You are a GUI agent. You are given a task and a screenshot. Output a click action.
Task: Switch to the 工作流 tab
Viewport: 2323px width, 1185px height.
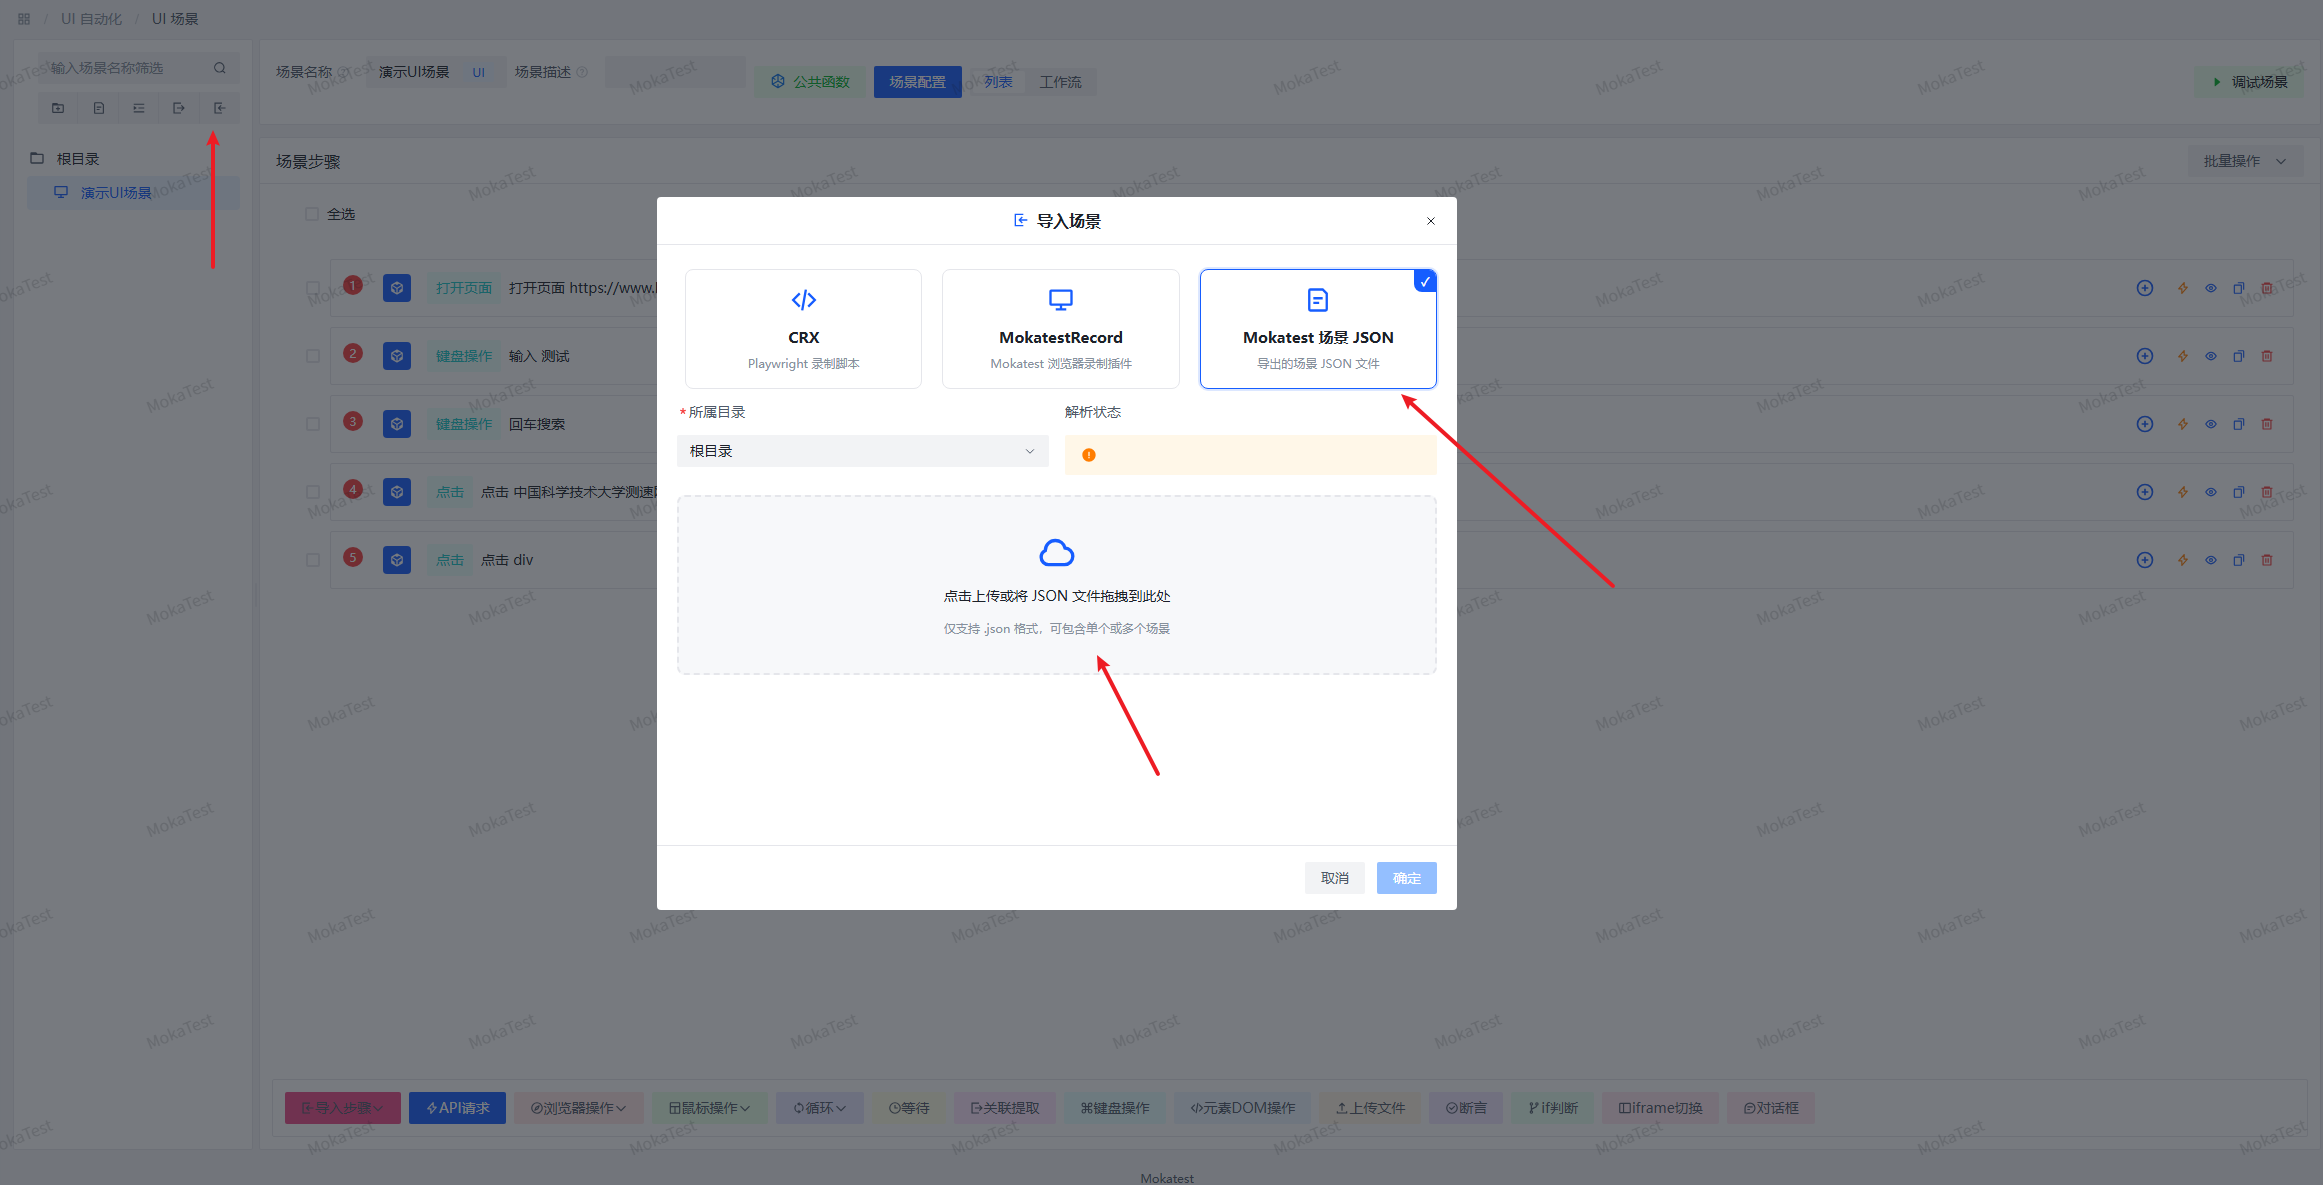click(1061, 82)
